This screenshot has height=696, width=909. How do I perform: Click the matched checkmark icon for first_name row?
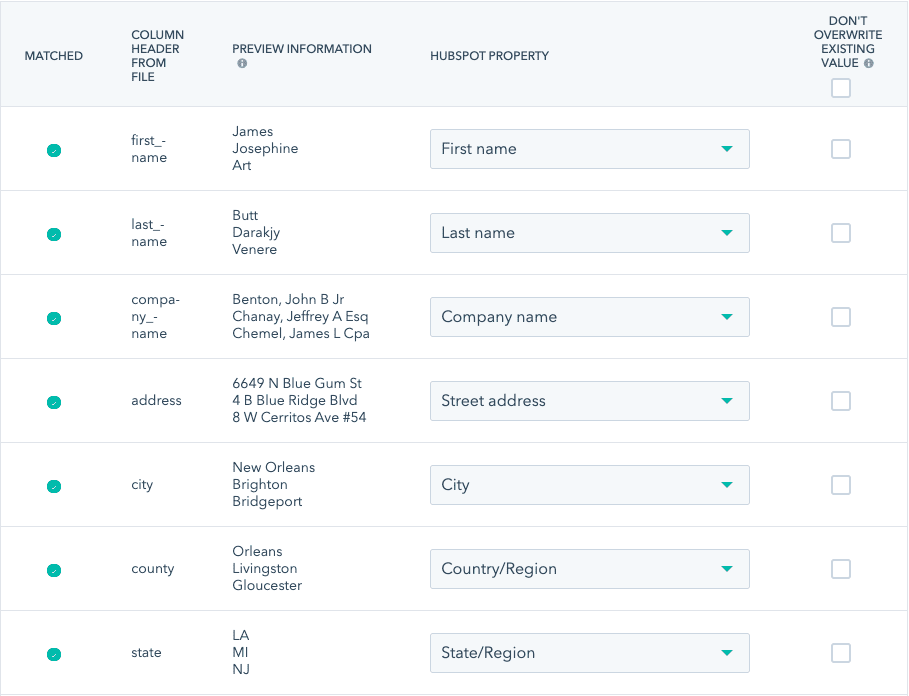[54, 149]
